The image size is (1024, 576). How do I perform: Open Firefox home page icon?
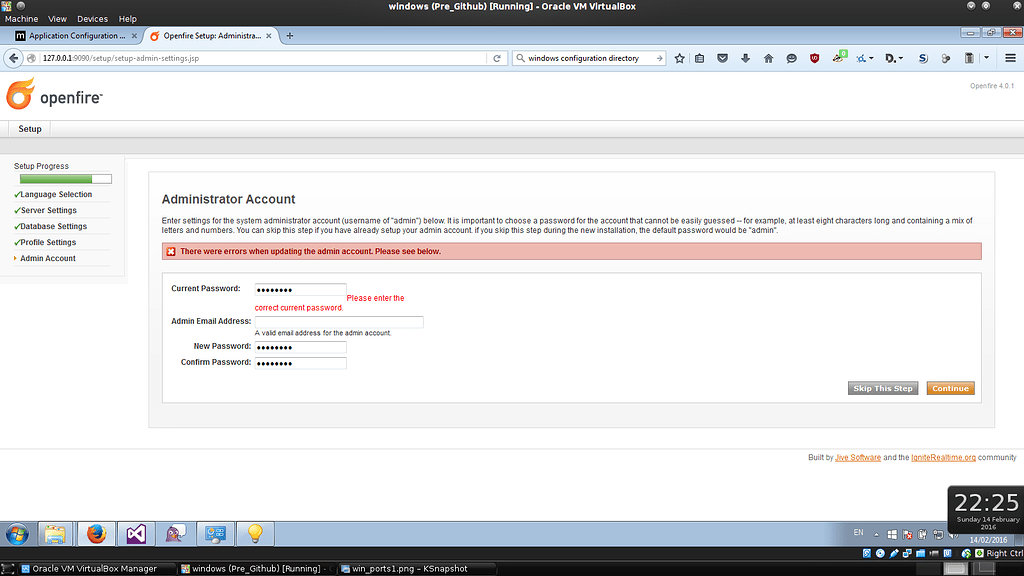point(768,58)
